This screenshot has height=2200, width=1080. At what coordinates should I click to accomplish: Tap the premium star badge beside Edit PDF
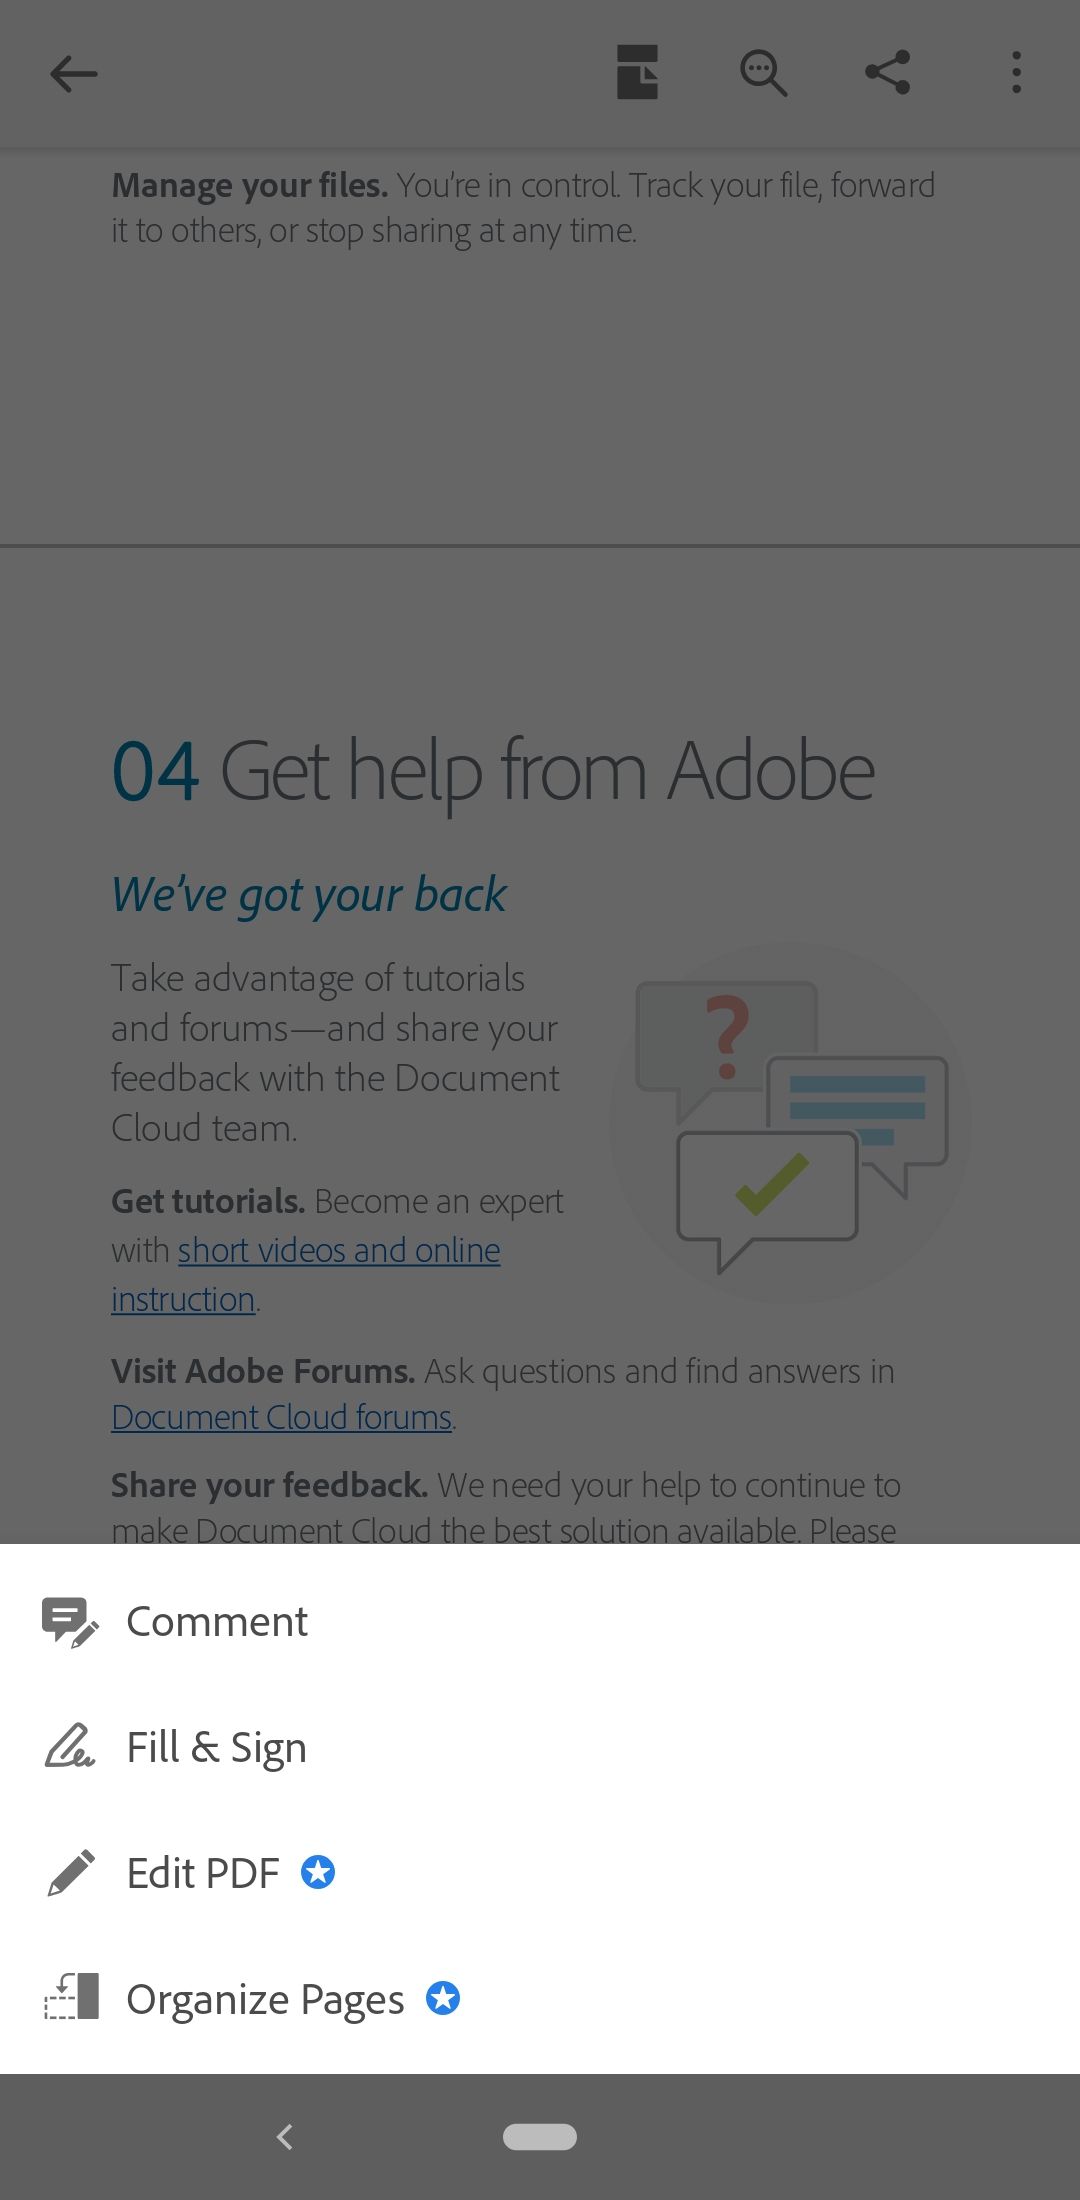tap(316, 1872)
